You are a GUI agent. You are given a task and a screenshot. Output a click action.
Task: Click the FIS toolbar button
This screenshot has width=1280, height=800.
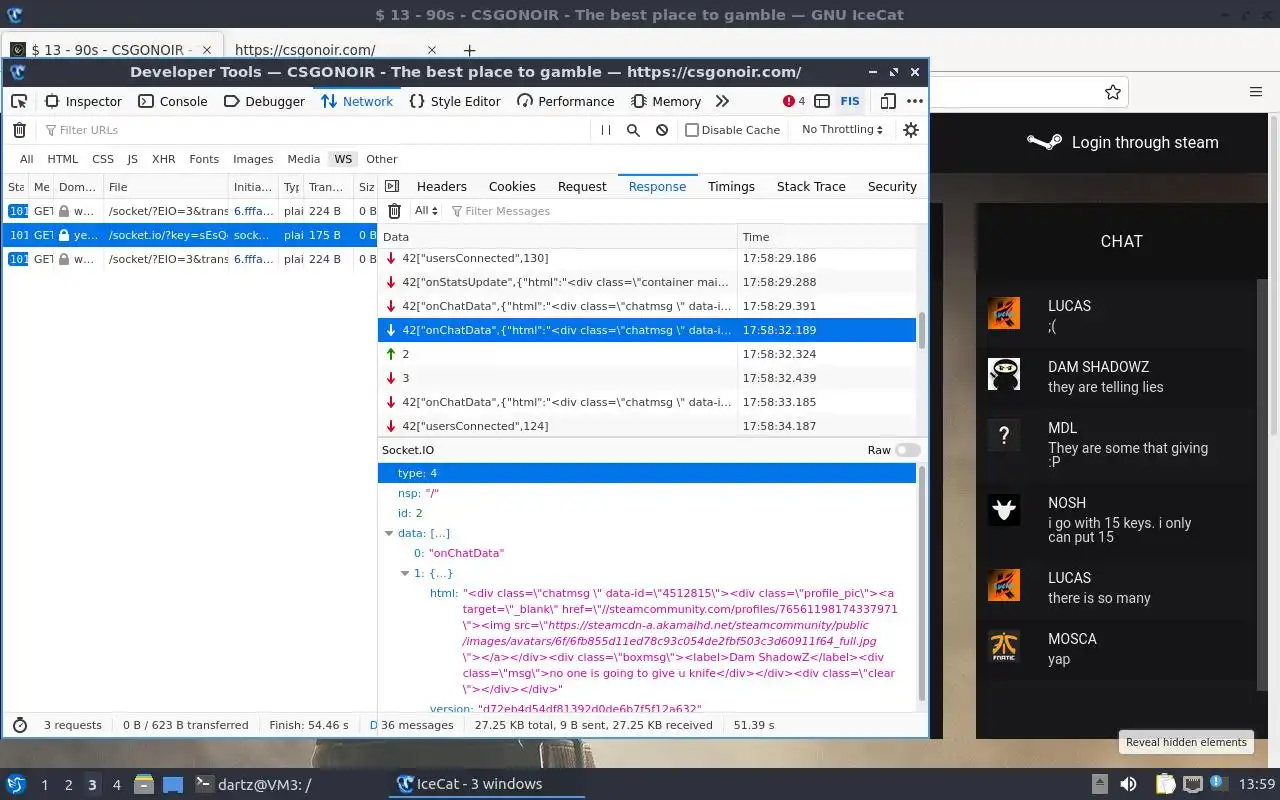pos(850,101)
